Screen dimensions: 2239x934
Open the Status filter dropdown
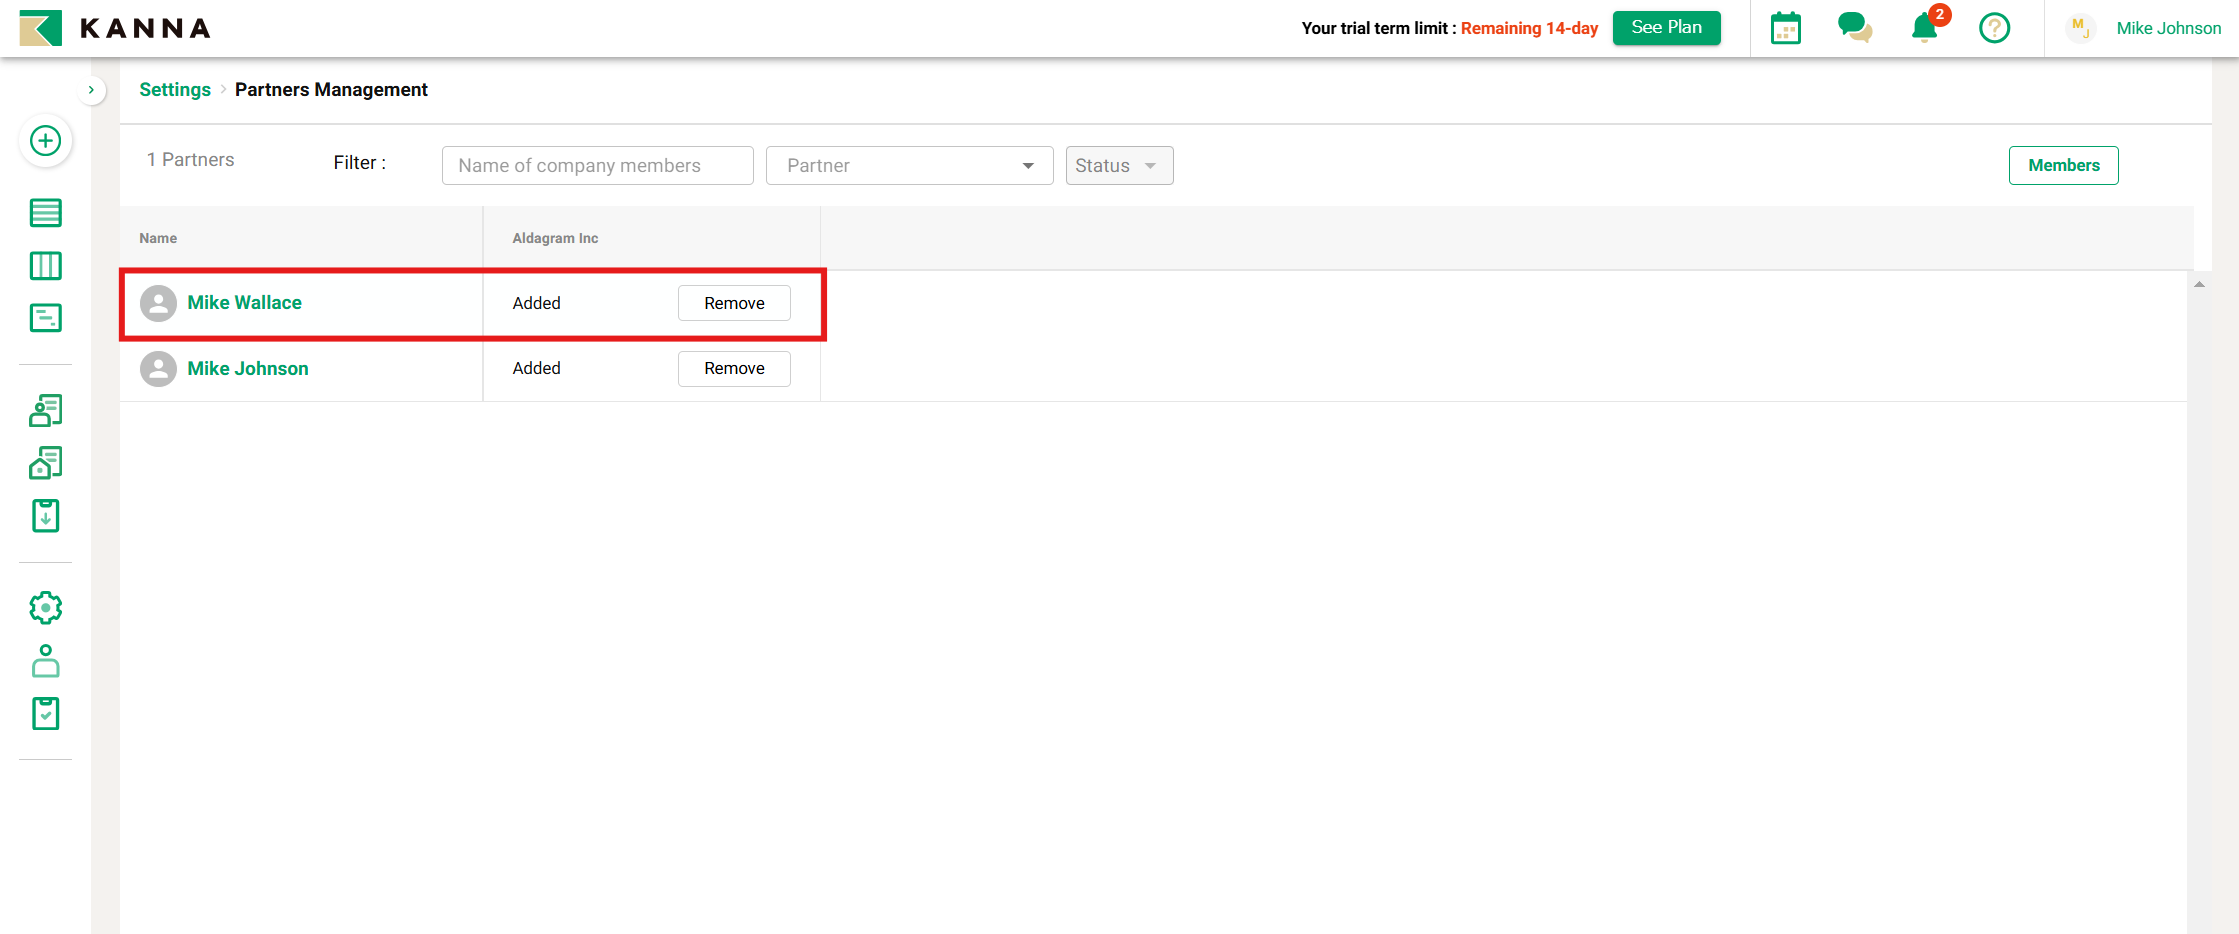coord(1118,166)
